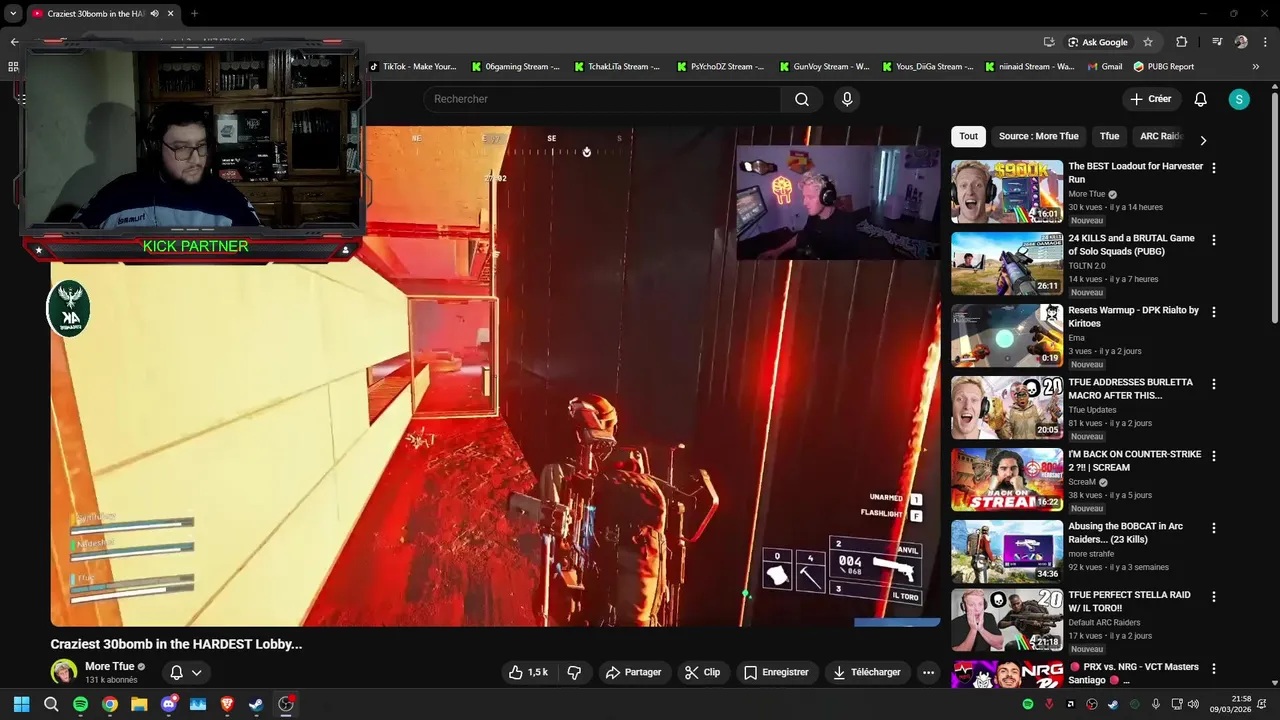Open Chrome three-dot menu
The height and width of the screenshot is (720, 1280).
pyautogui.click(x=1264, y=42)
